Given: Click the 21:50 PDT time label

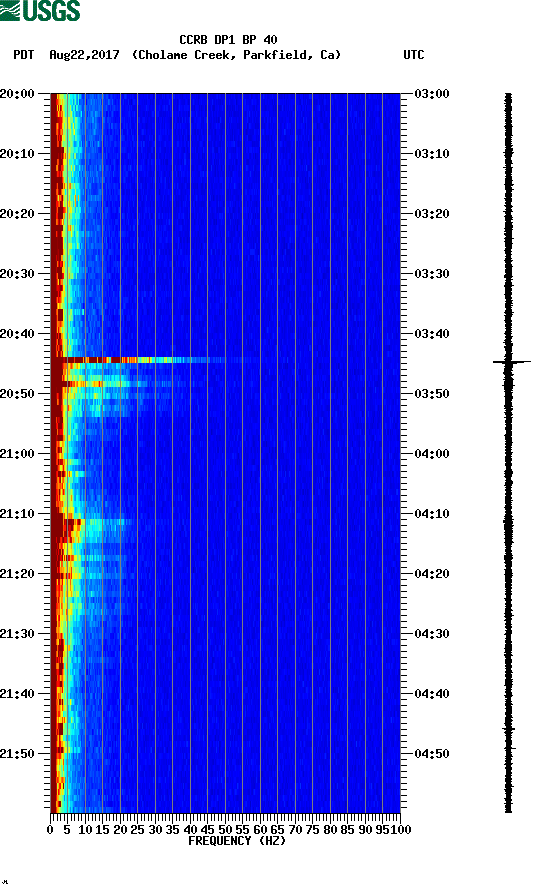Looking at the screenshot, I should (17, 753).
